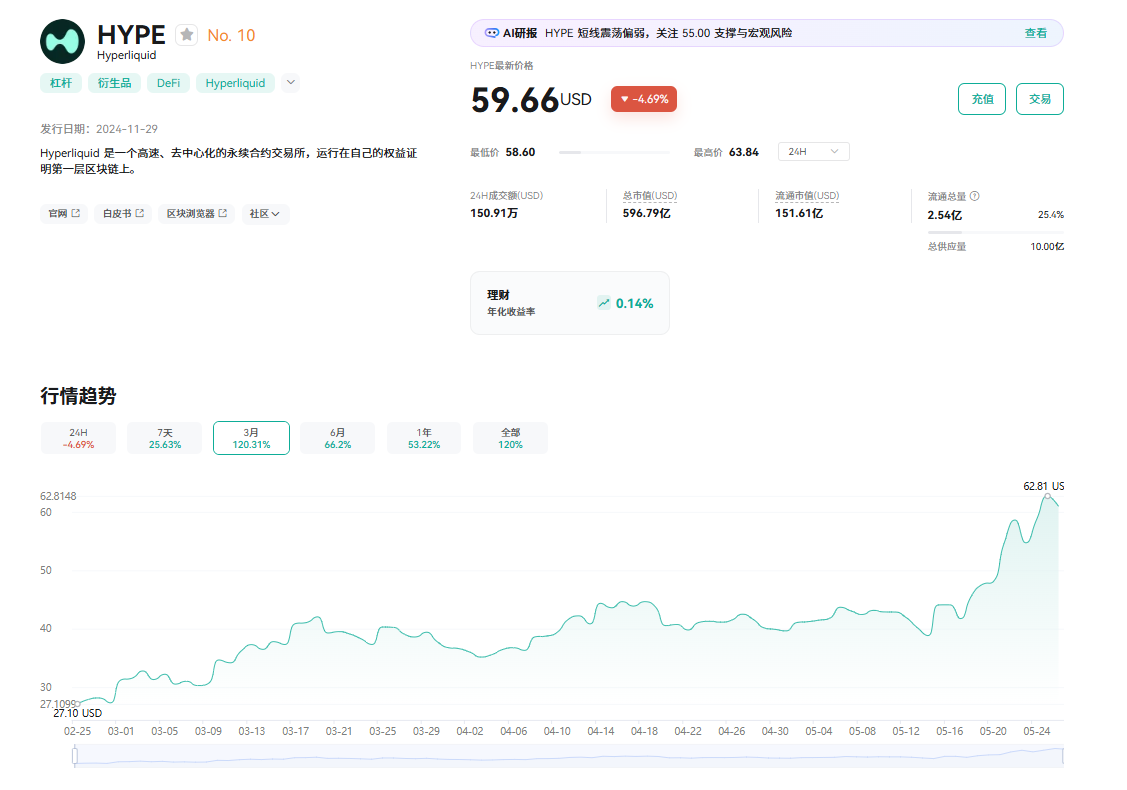Click the 62.81 peak marker on chart
1127x790 pixels.
click(1048, 496)
